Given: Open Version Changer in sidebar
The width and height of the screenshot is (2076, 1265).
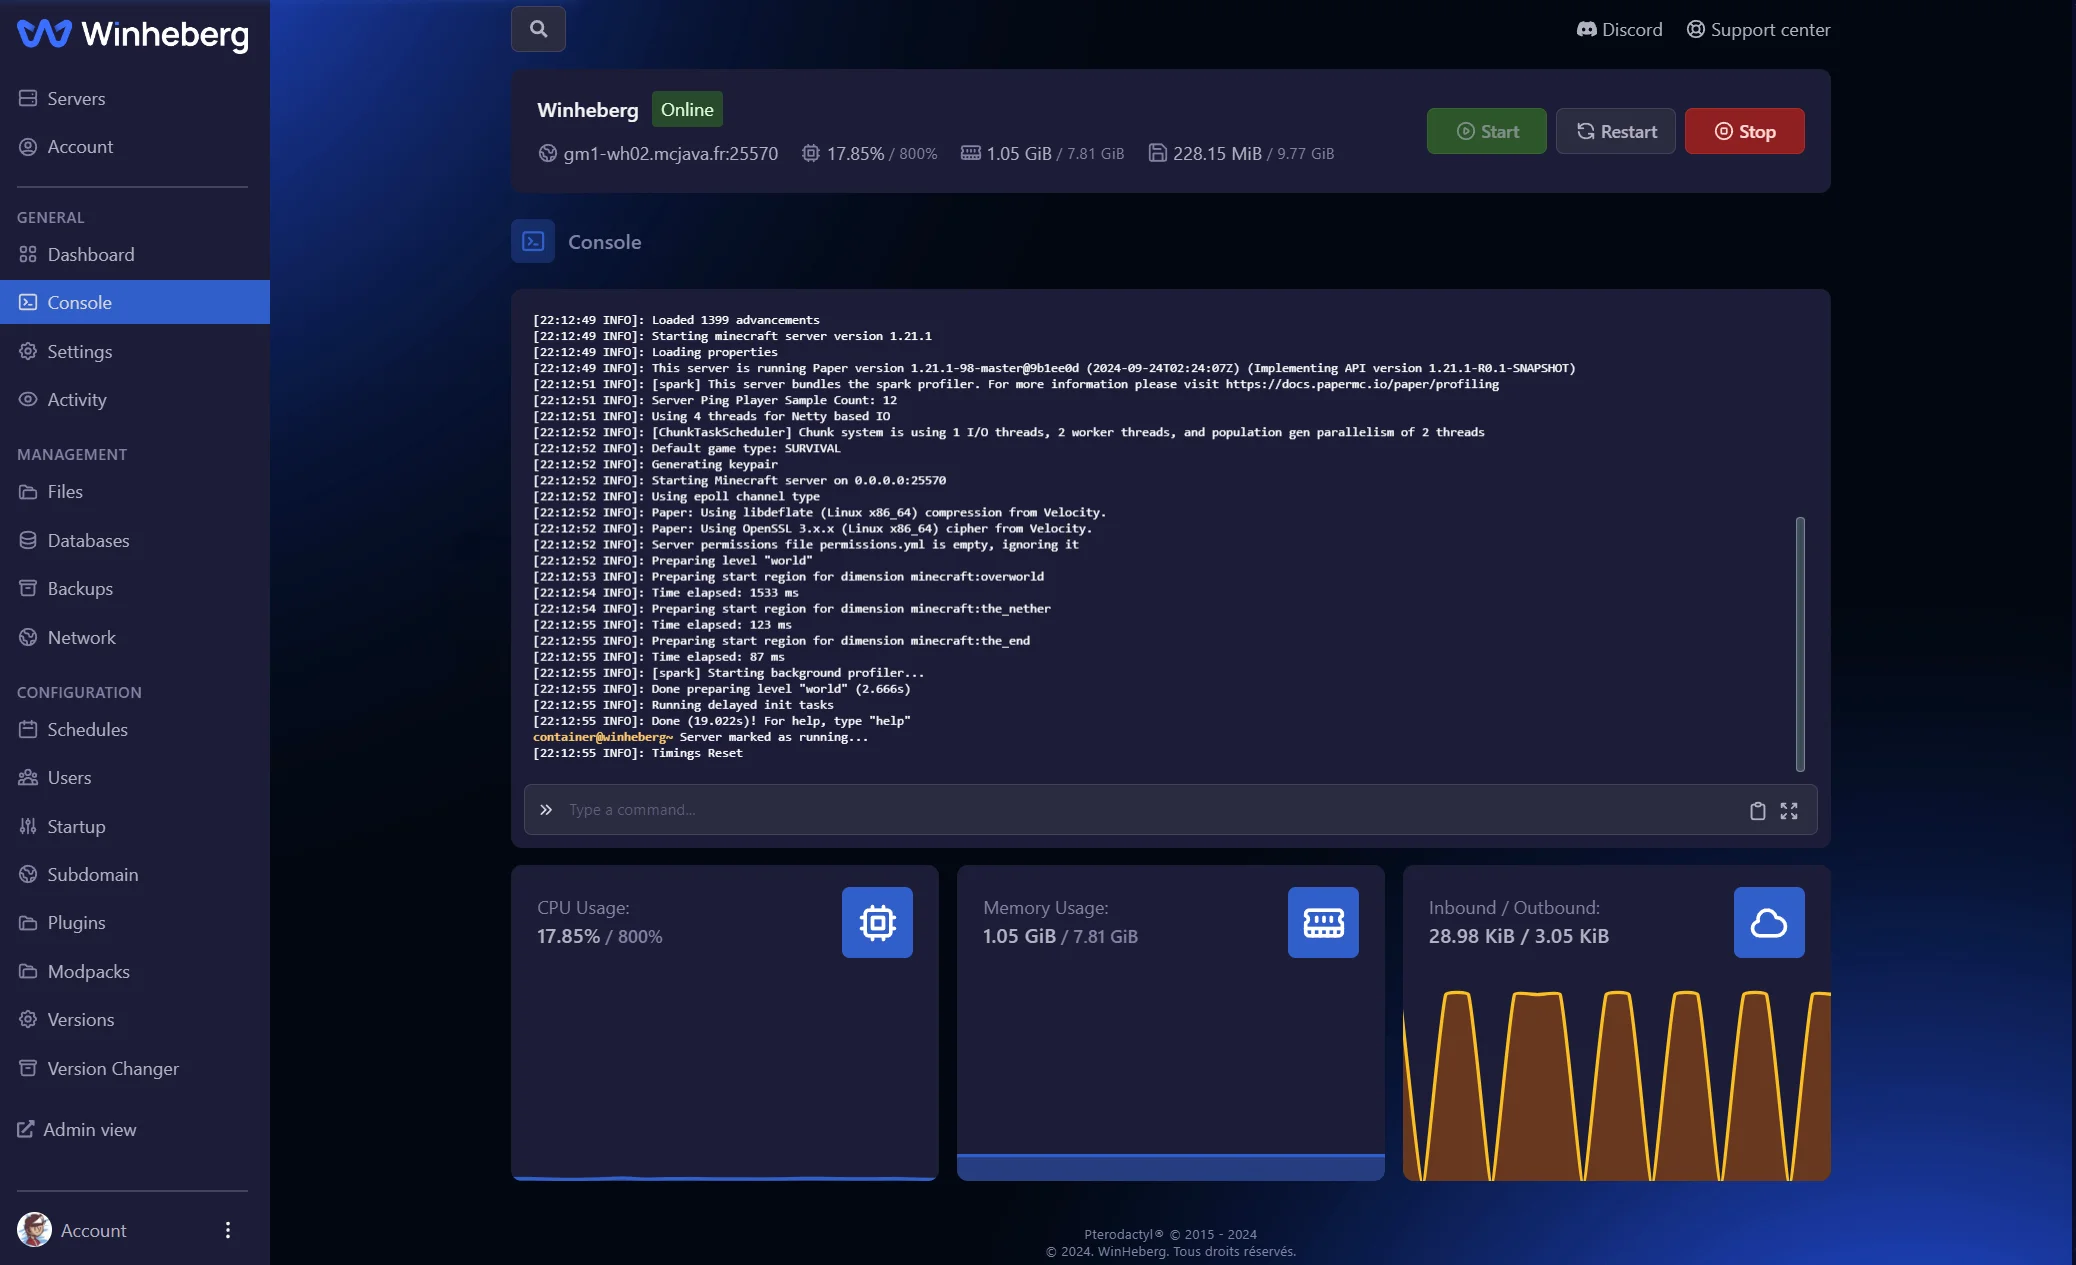Looking at the screenshot, I should pyautogui.click(x=113, y=1069).
